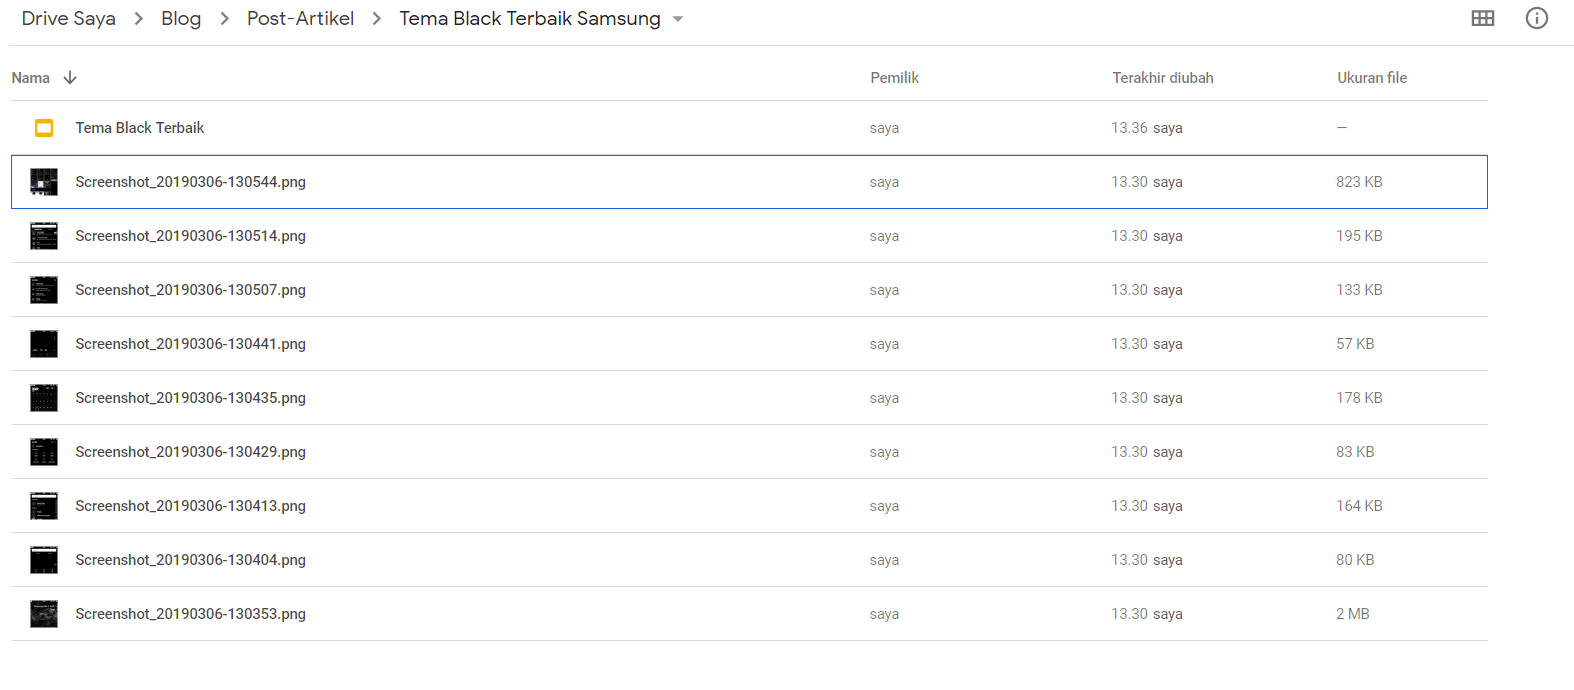This screenshot has width=1574, height=690.
Task: Navigate to Blog folder in breadcrumb
Action: 181,18
